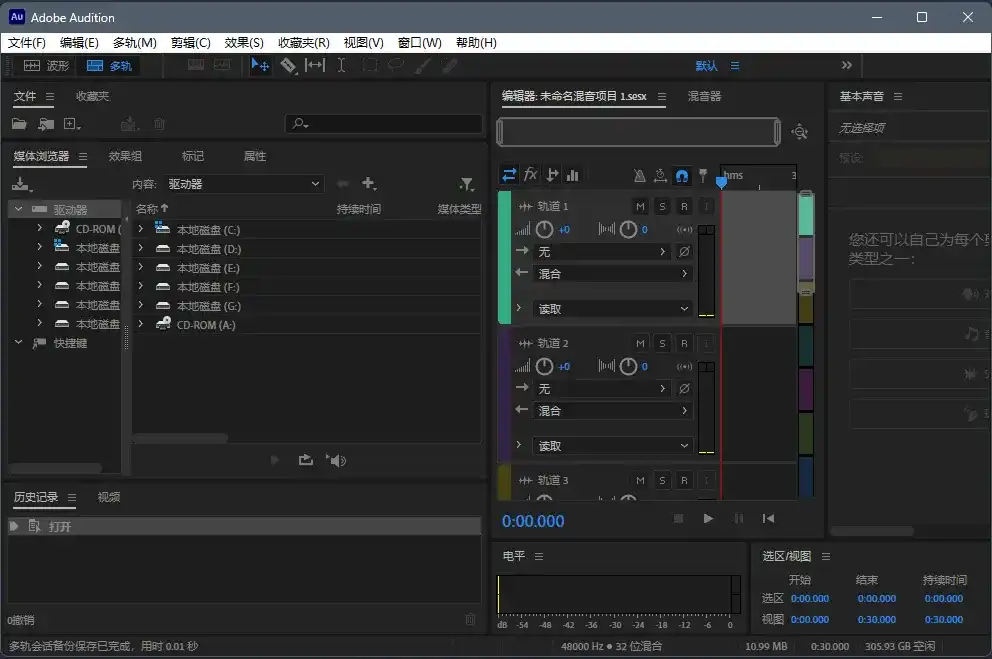992x659 pixels.
Task: Click the loop preview icon in Media Browser
Action: (306, 460)
